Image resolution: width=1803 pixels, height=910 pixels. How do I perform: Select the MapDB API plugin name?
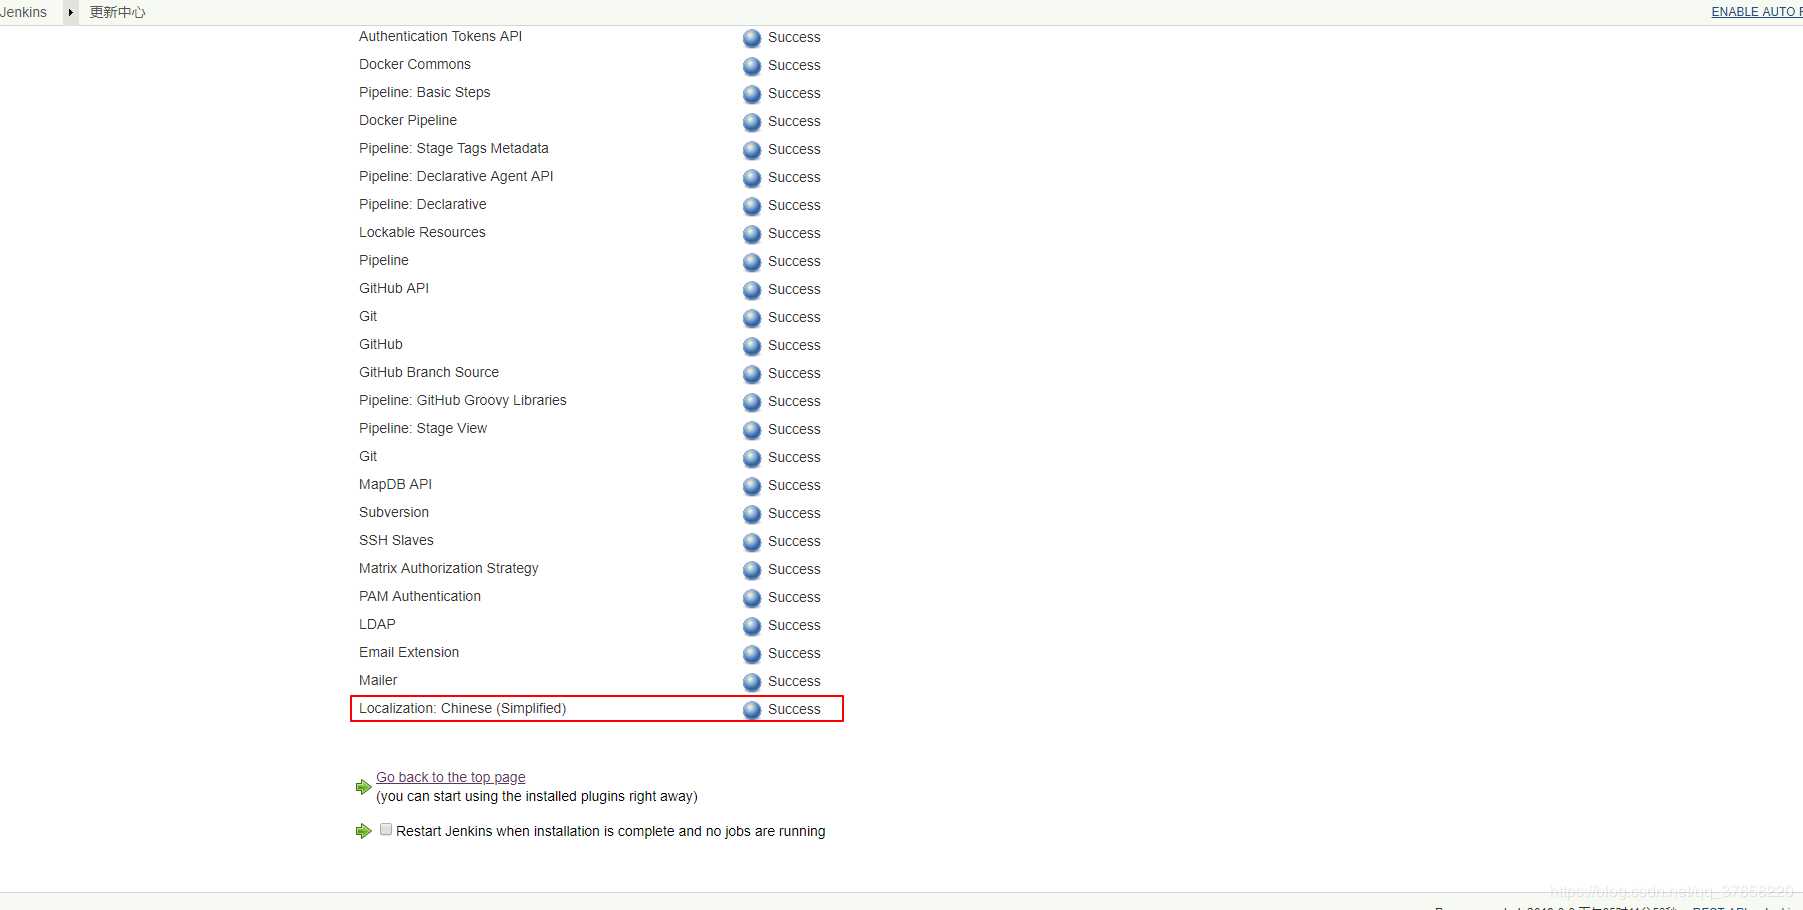pyautogui.click(x=395, y=484)
